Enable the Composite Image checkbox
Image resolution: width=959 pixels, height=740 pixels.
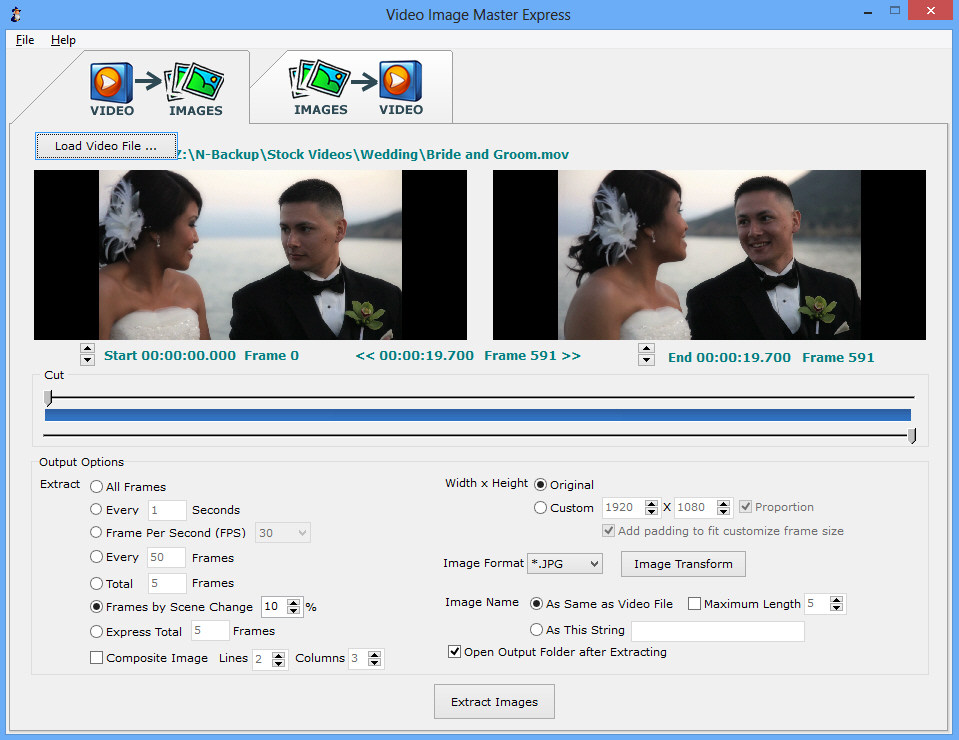point(96,657)
